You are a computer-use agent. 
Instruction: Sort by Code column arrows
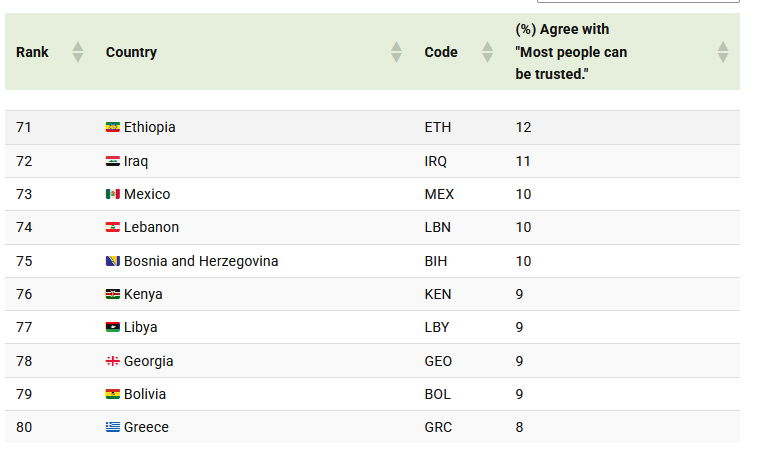point(487,52)
